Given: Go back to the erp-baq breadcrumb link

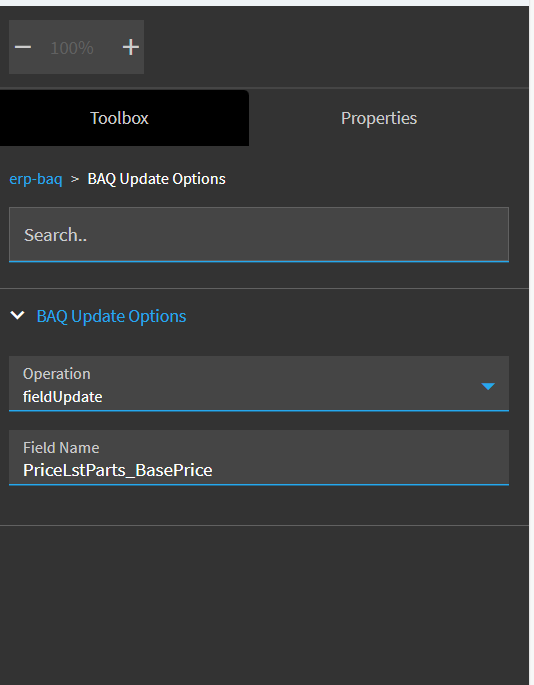Looking at the screenshot, I should click(x=36, y=179).
